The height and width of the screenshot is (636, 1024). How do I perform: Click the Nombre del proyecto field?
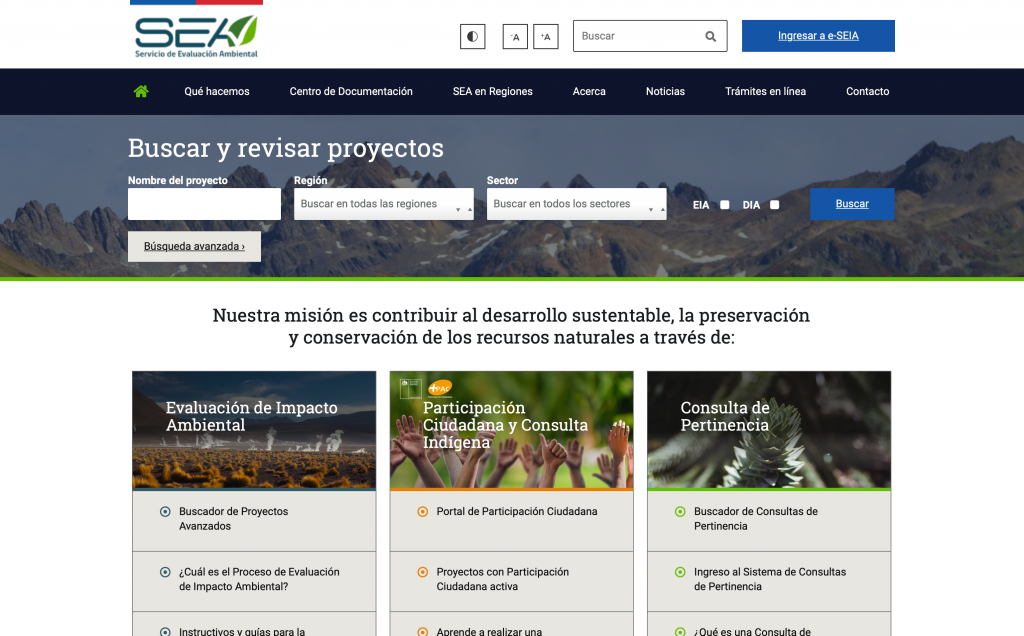point(204,204)
